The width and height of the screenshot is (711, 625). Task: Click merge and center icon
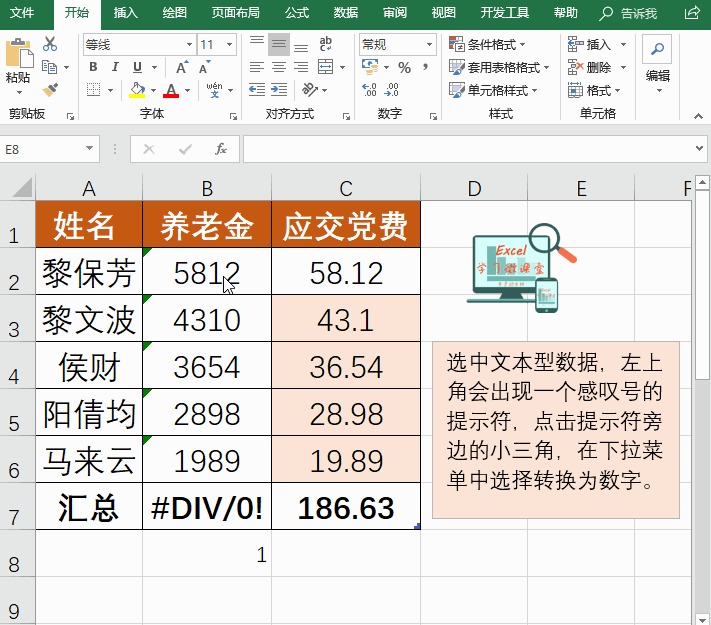pos(326,67)
